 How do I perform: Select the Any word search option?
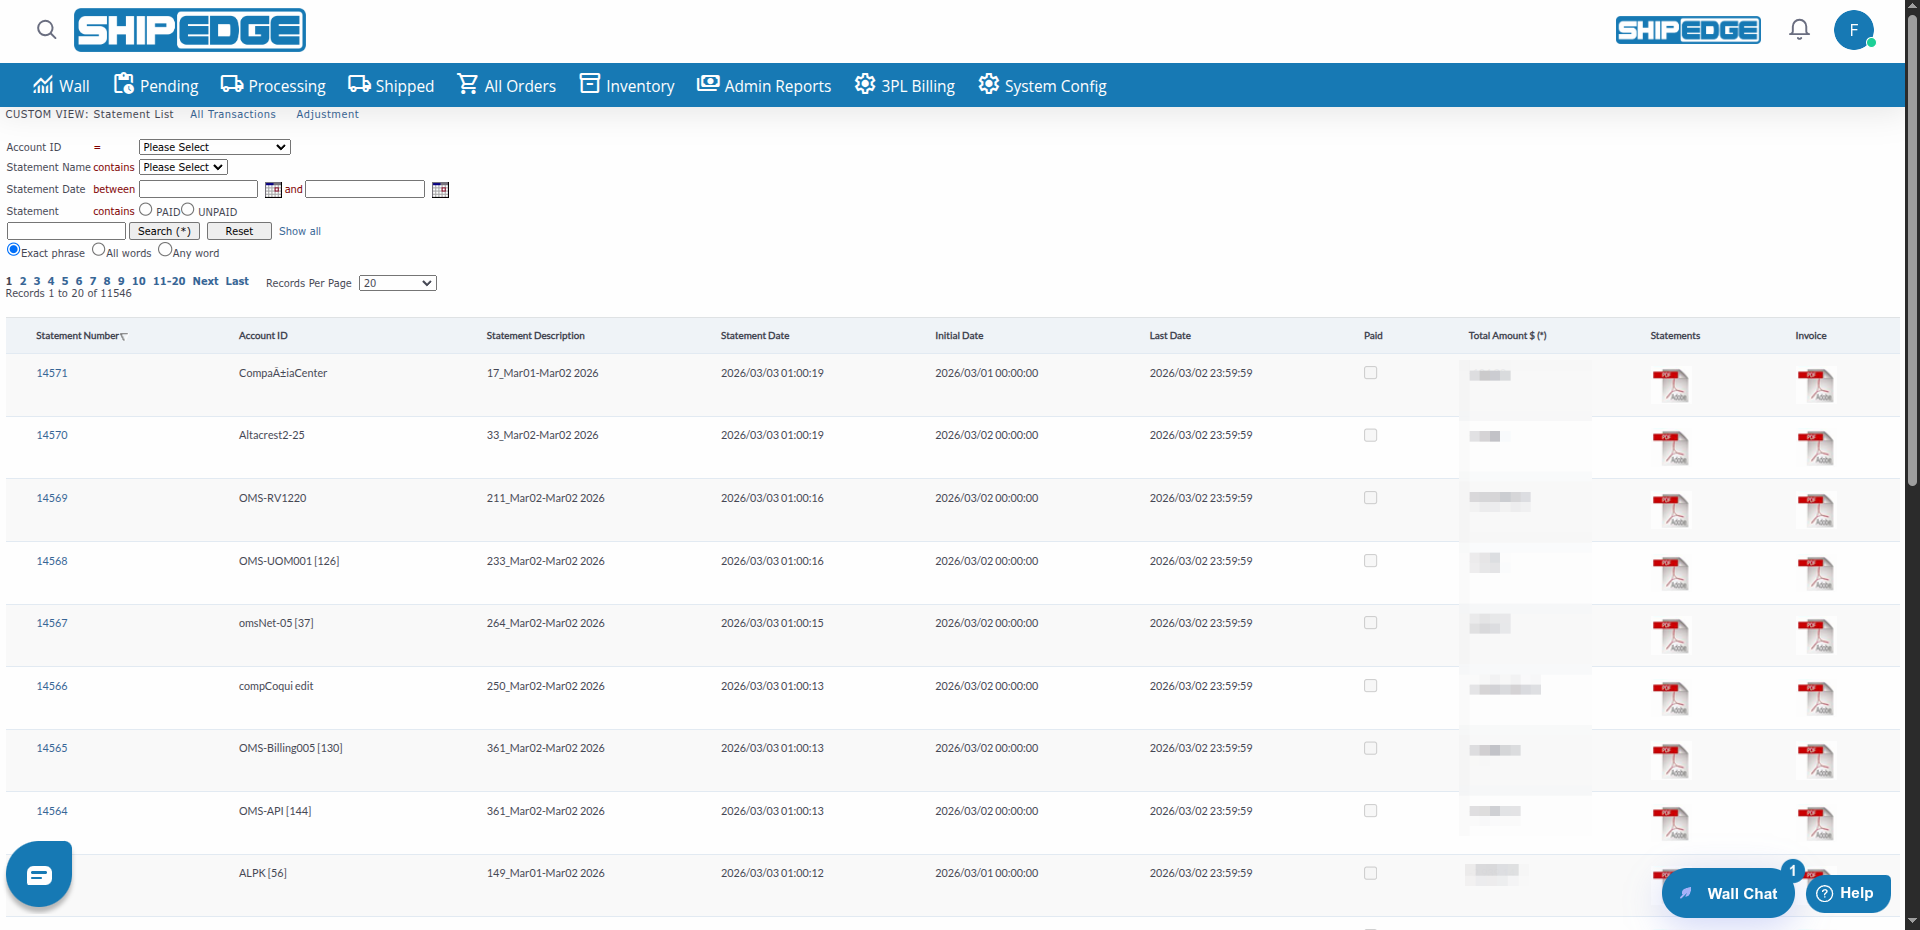165,250
